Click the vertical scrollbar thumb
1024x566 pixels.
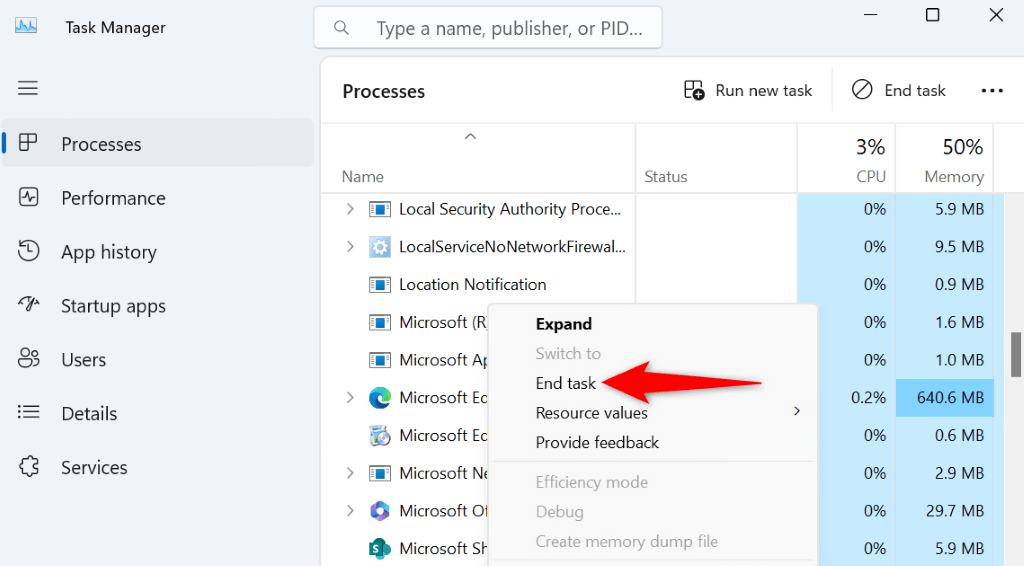point(1016,355)
